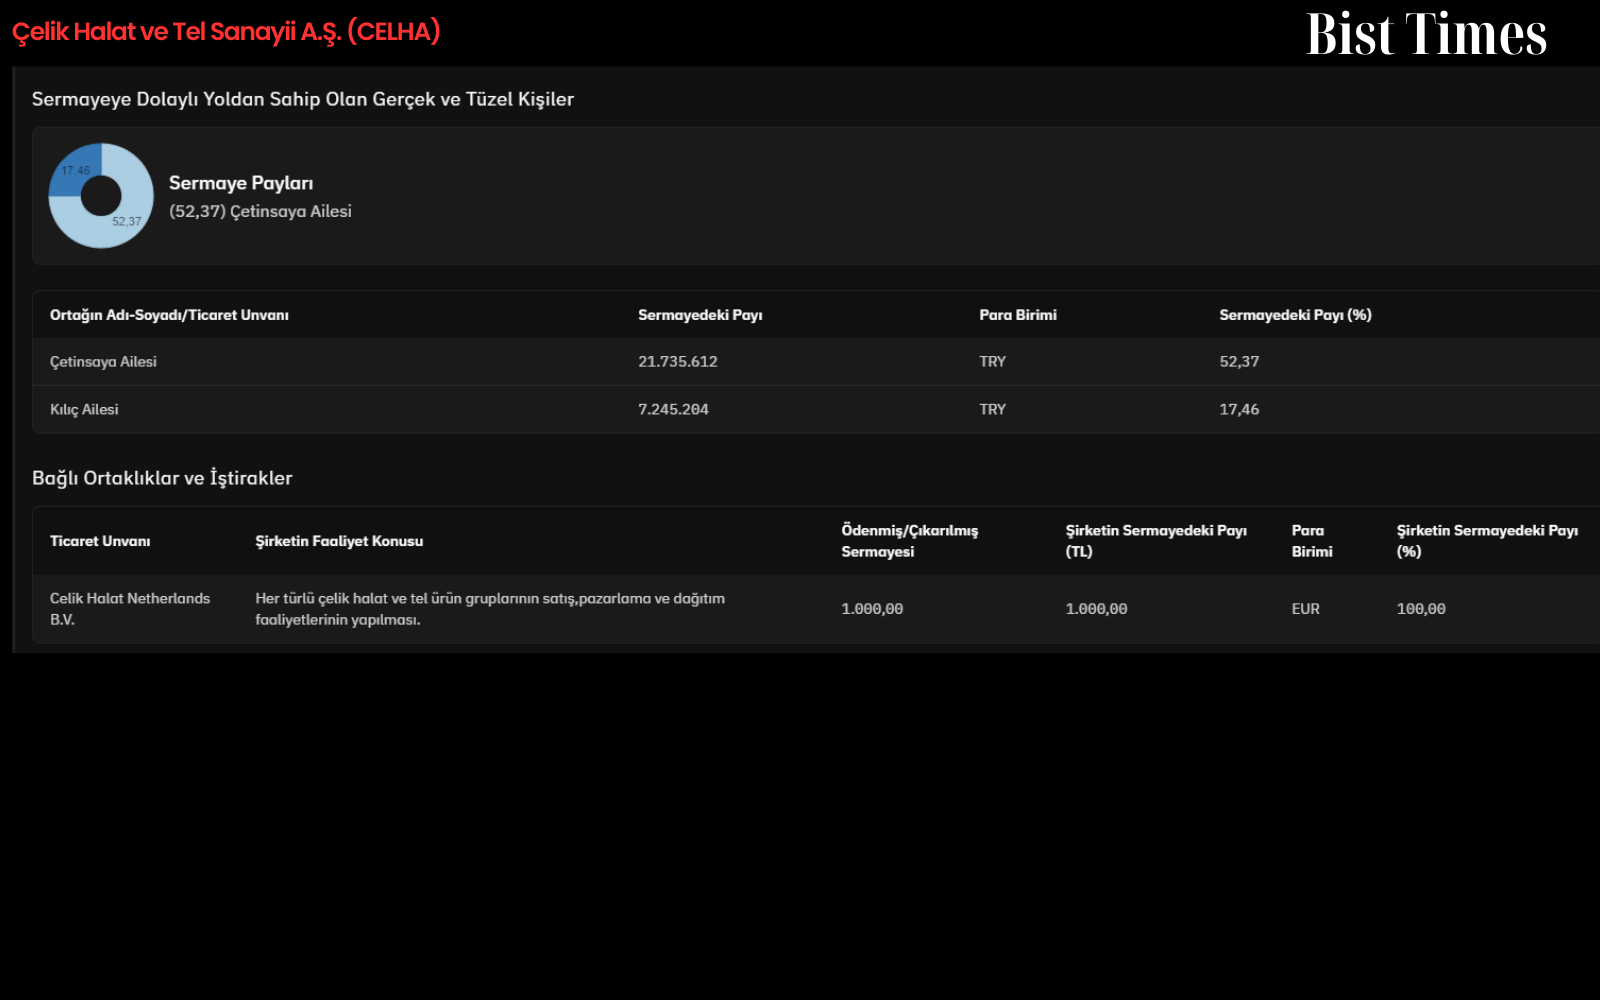Viewport: 1600px width, 1000px height.
Task: Select the Çetinsaya Ailesi table row name
Action: (103, 362)
